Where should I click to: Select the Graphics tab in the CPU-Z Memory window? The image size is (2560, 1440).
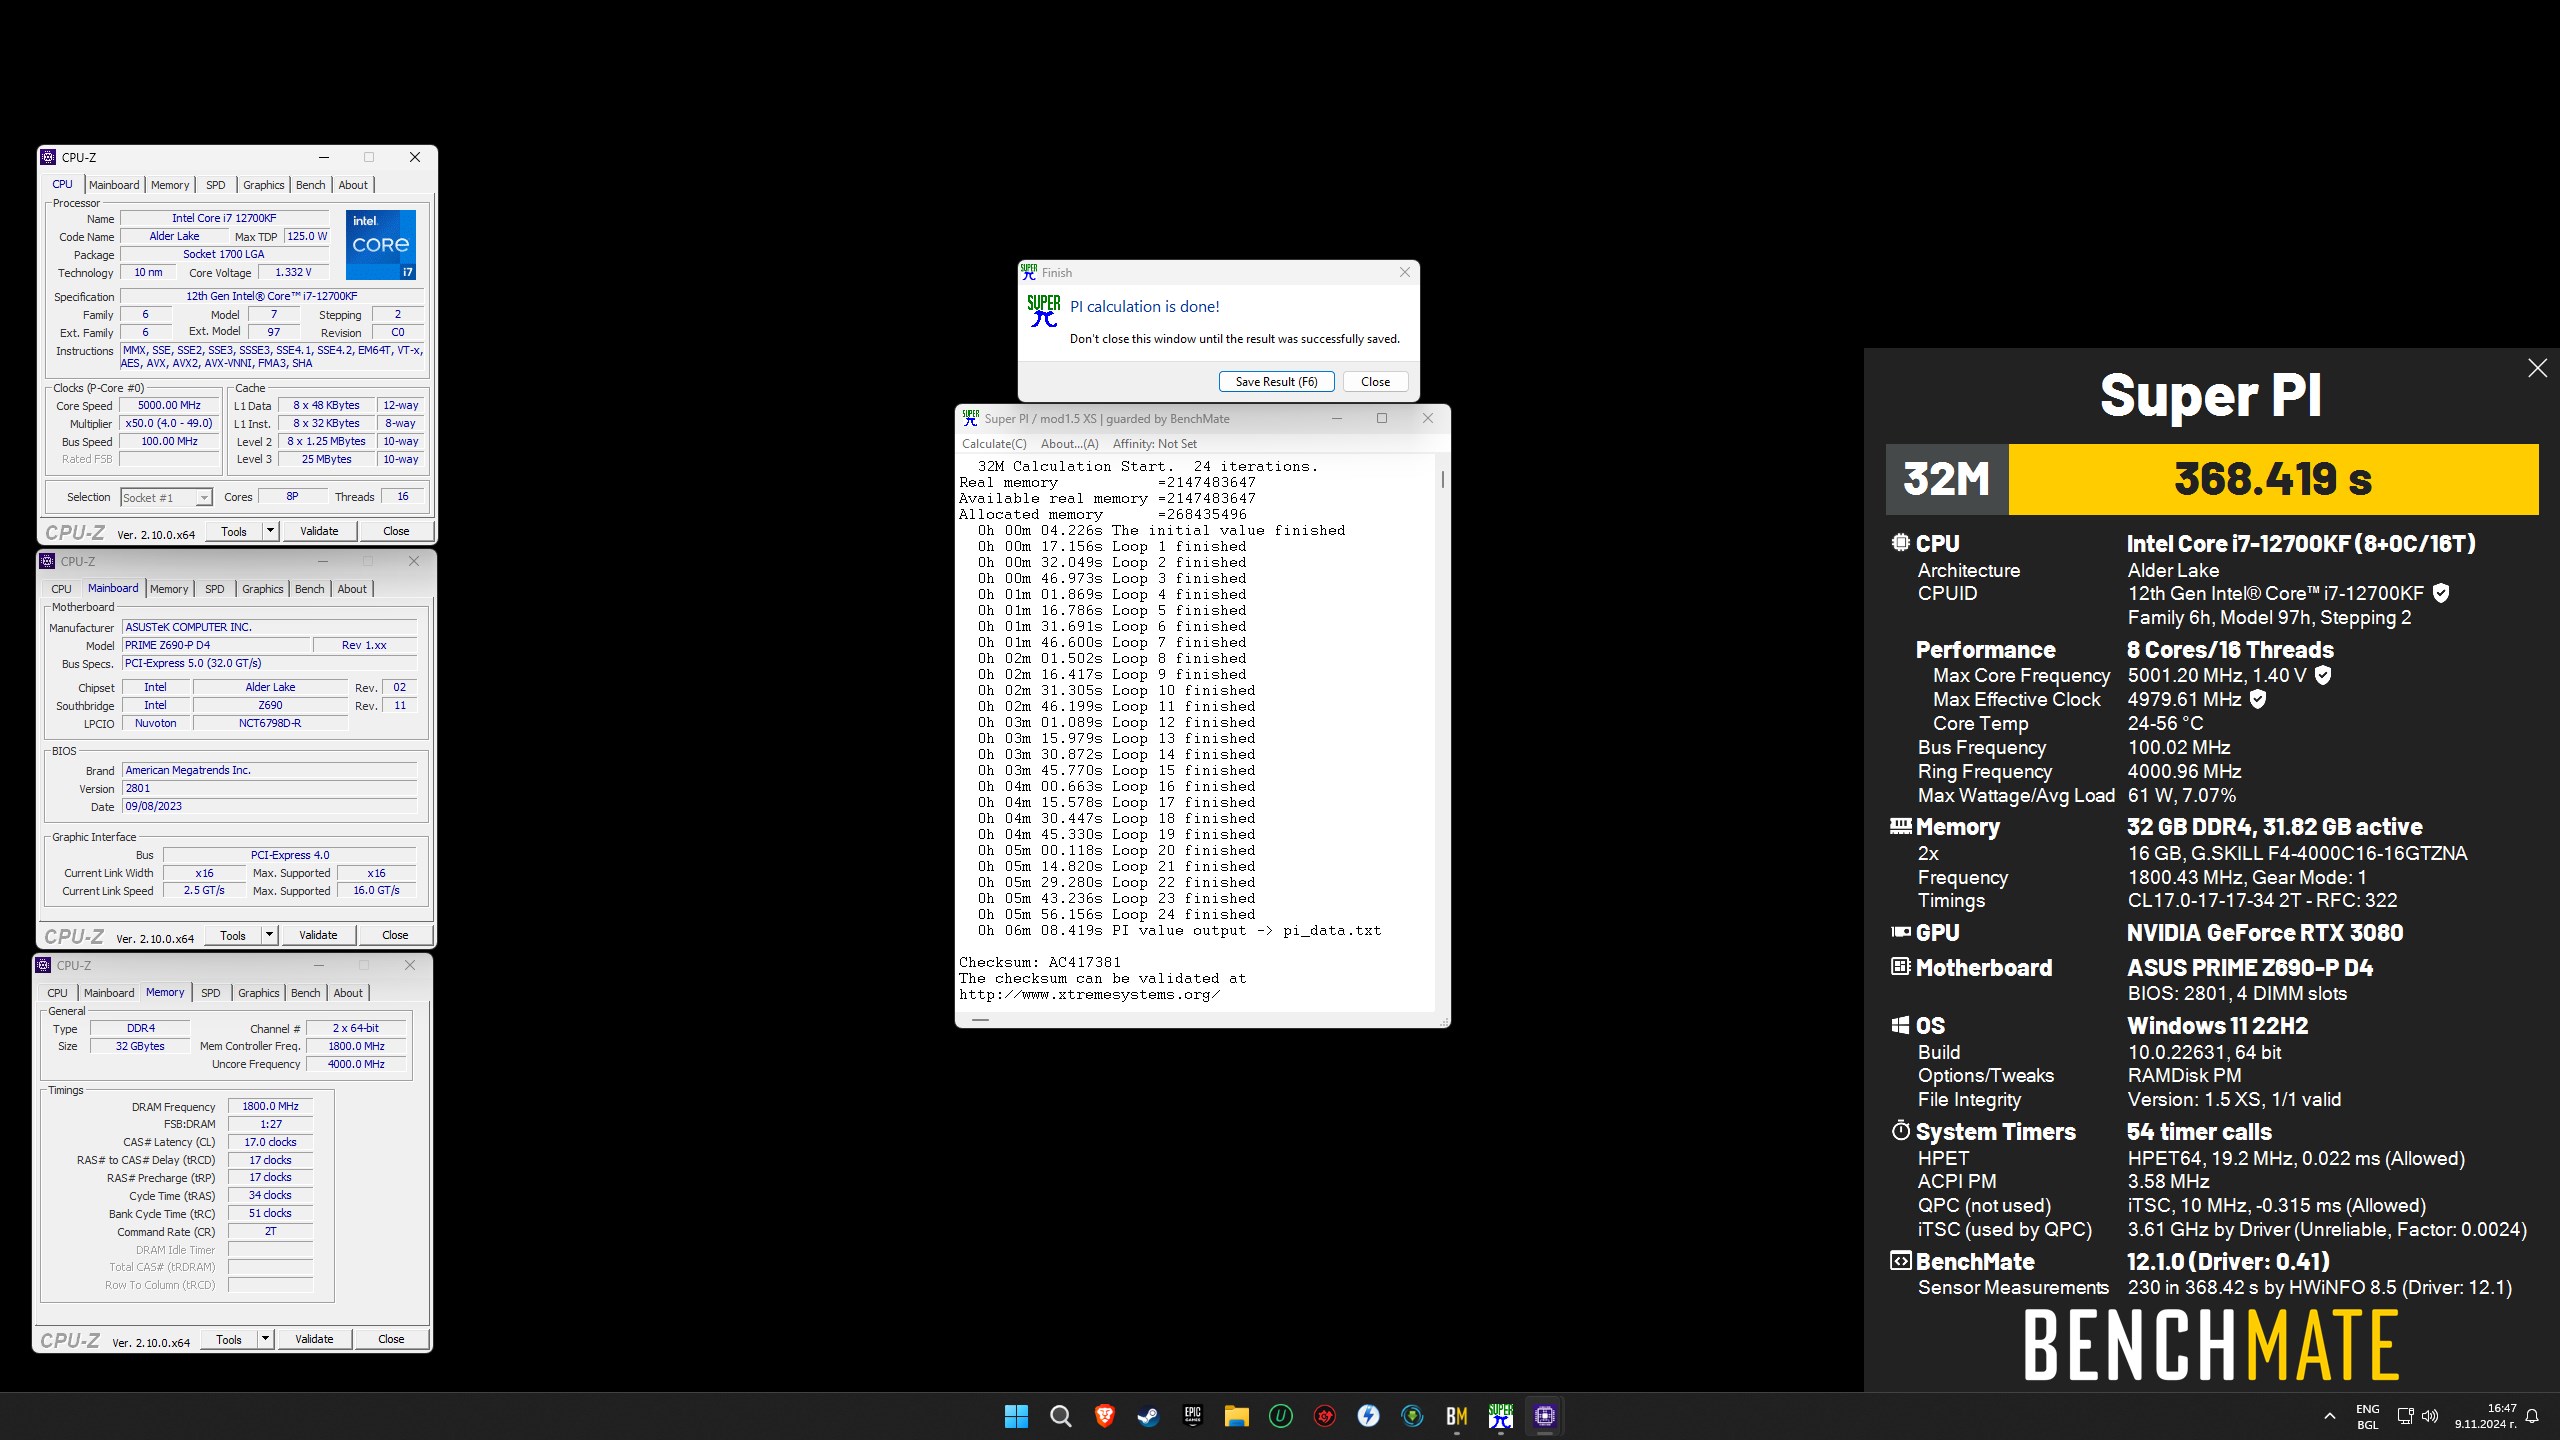pos(259,993)
